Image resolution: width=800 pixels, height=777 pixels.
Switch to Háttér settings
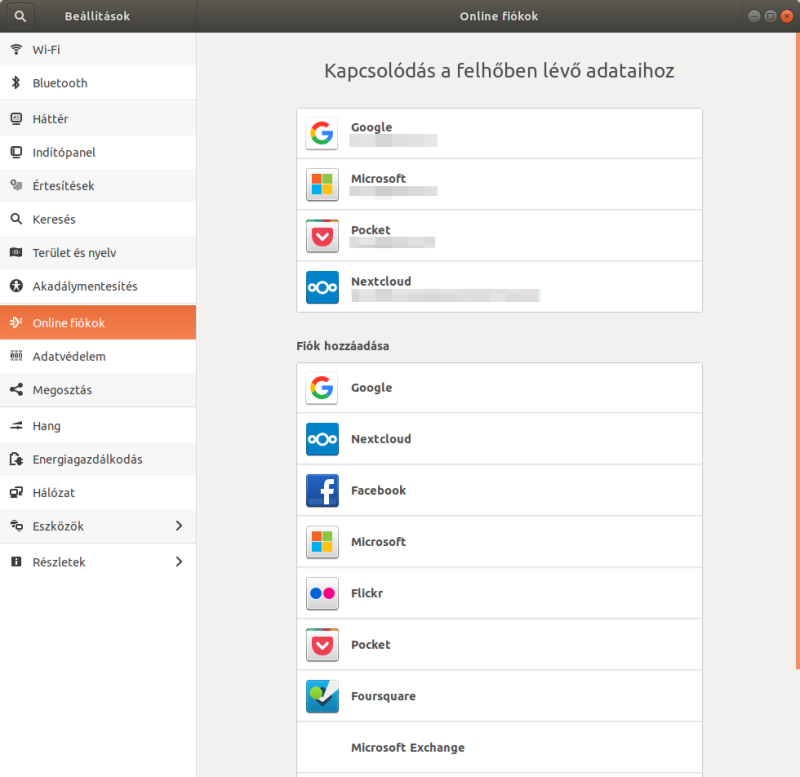[x=98, y=119]
